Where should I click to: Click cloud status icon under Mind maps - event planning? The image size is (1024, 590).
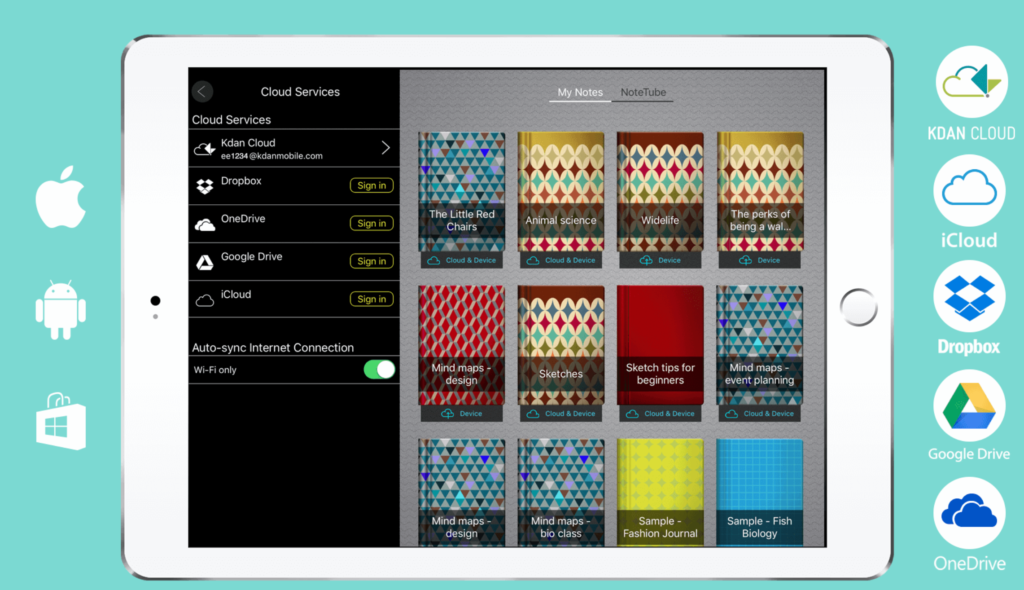click(731, 414)
